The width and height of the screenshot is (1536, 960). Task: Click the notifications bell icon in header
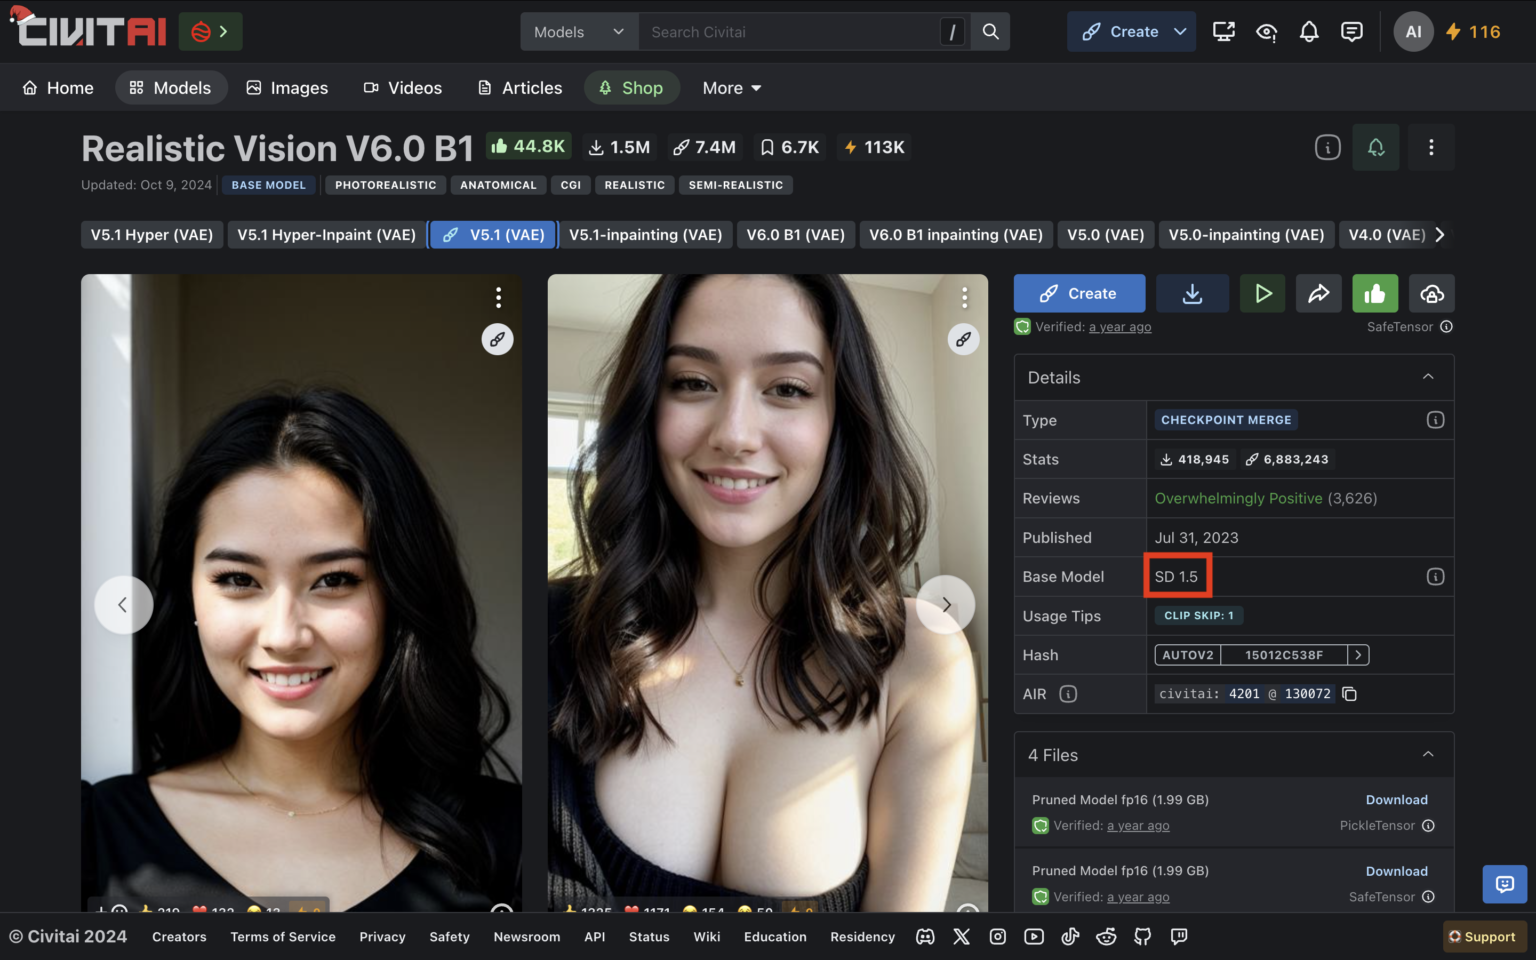coord(1309,32)
